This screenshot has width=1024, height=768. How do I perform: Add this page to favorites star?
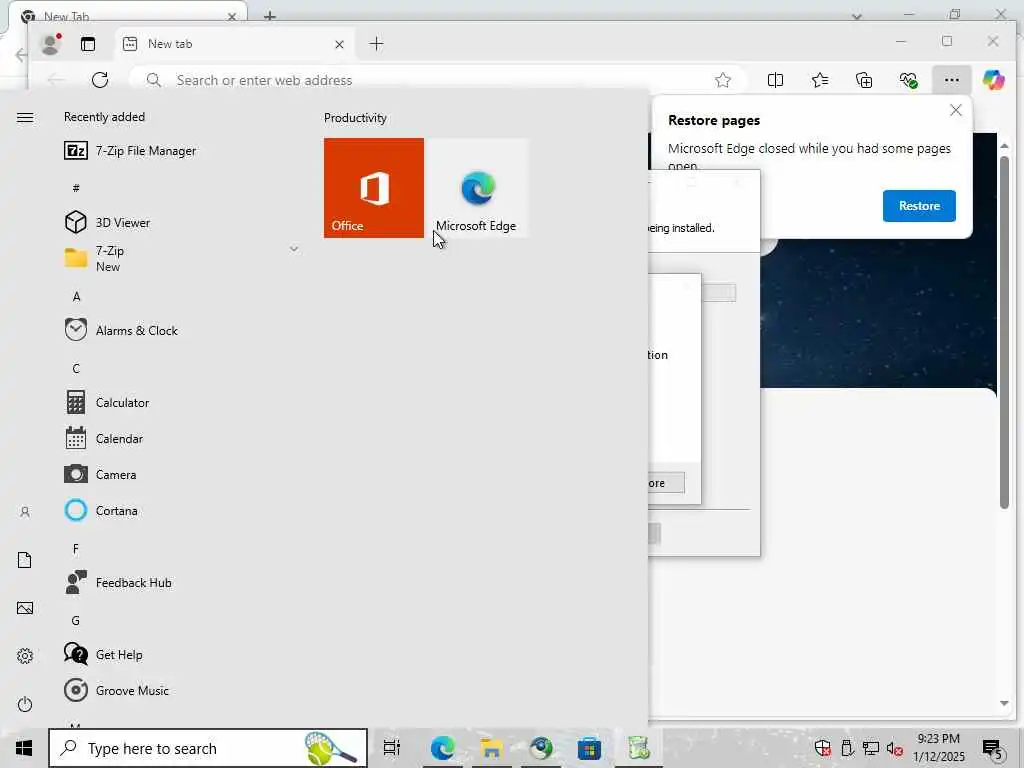pyautogui.click(x=722, y=80)
